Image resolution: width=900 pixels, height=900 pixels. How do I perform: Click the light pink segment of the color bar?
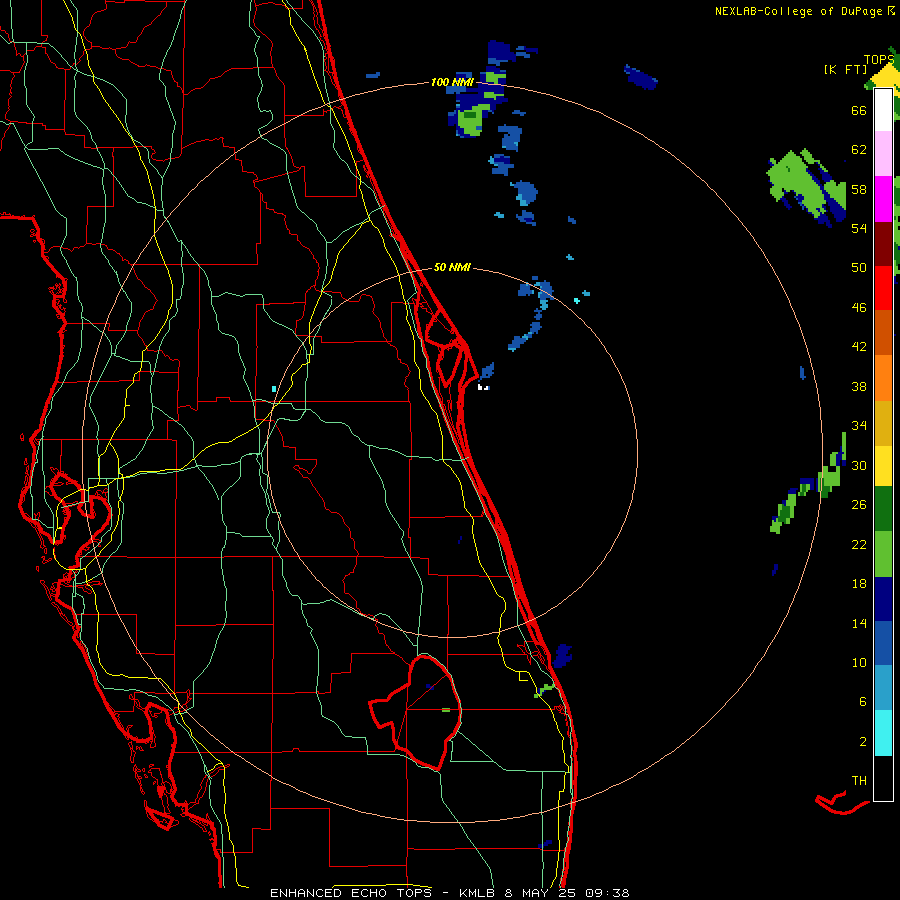pos(883,154)
